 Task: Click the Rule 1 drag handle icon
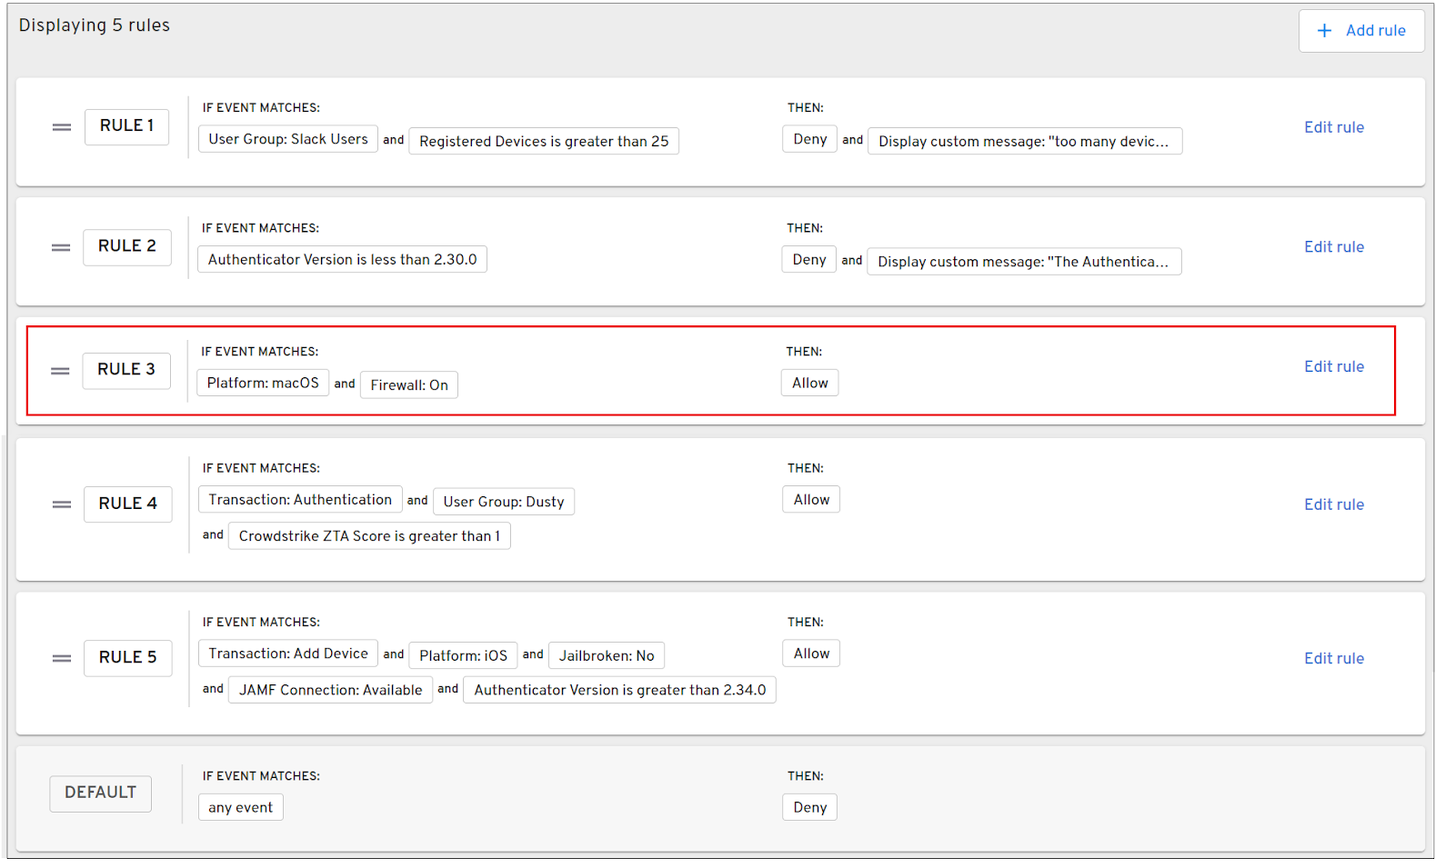tap(62, 127)
